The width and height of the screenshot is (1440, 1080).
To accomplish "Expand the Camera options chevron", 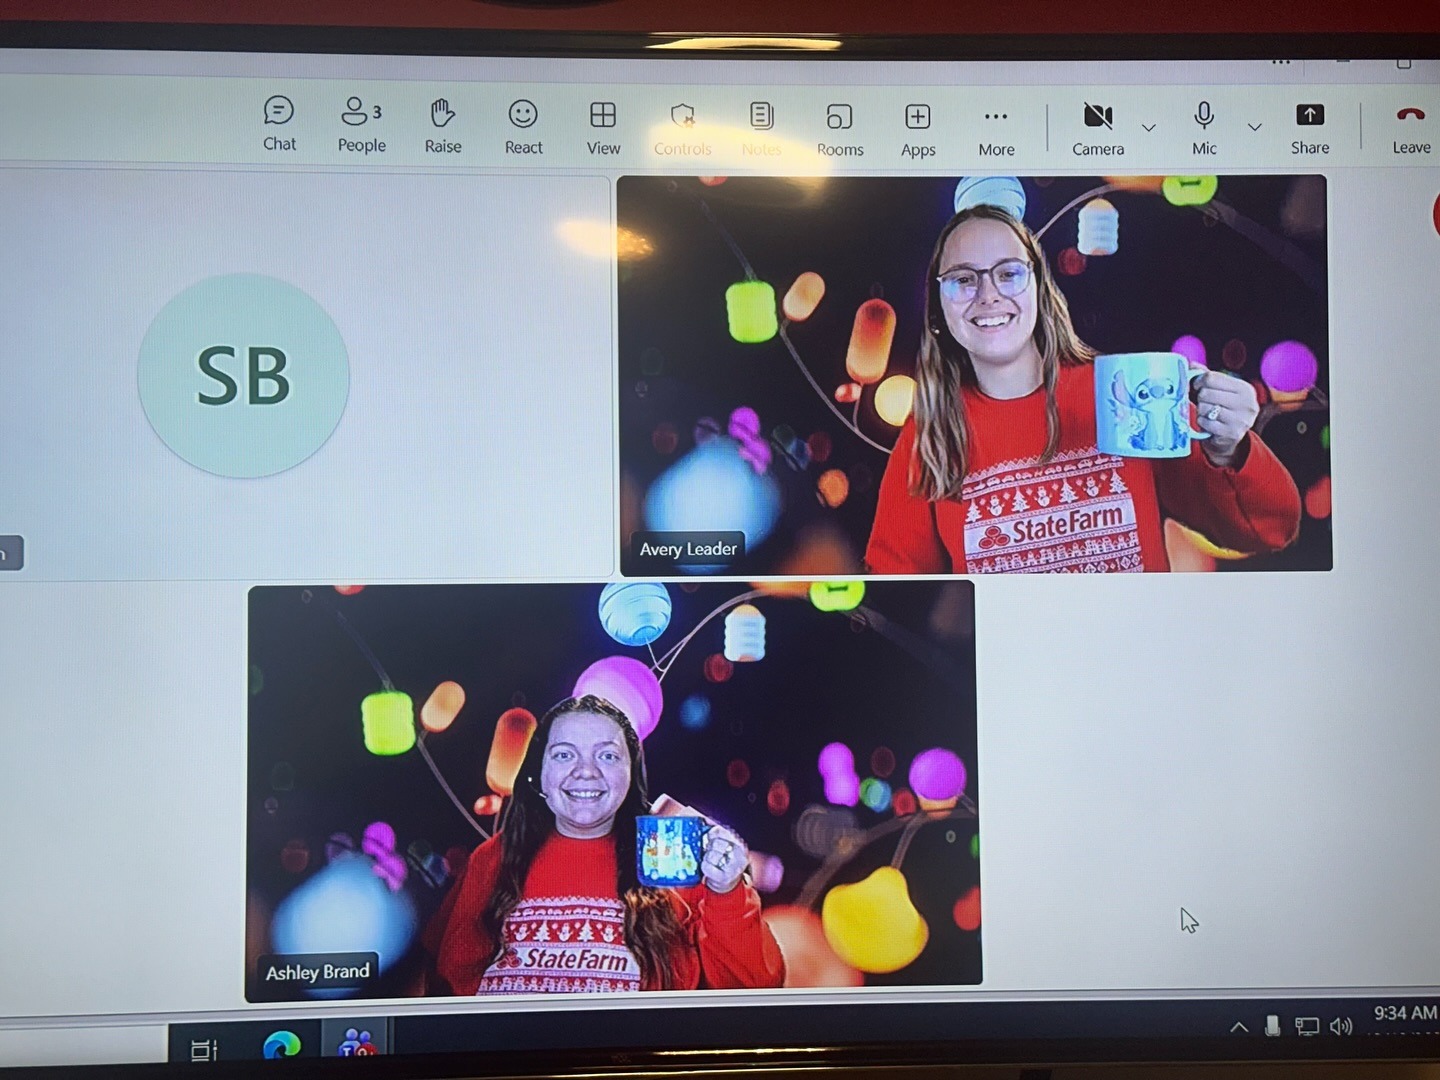I will click(1149, 127).
